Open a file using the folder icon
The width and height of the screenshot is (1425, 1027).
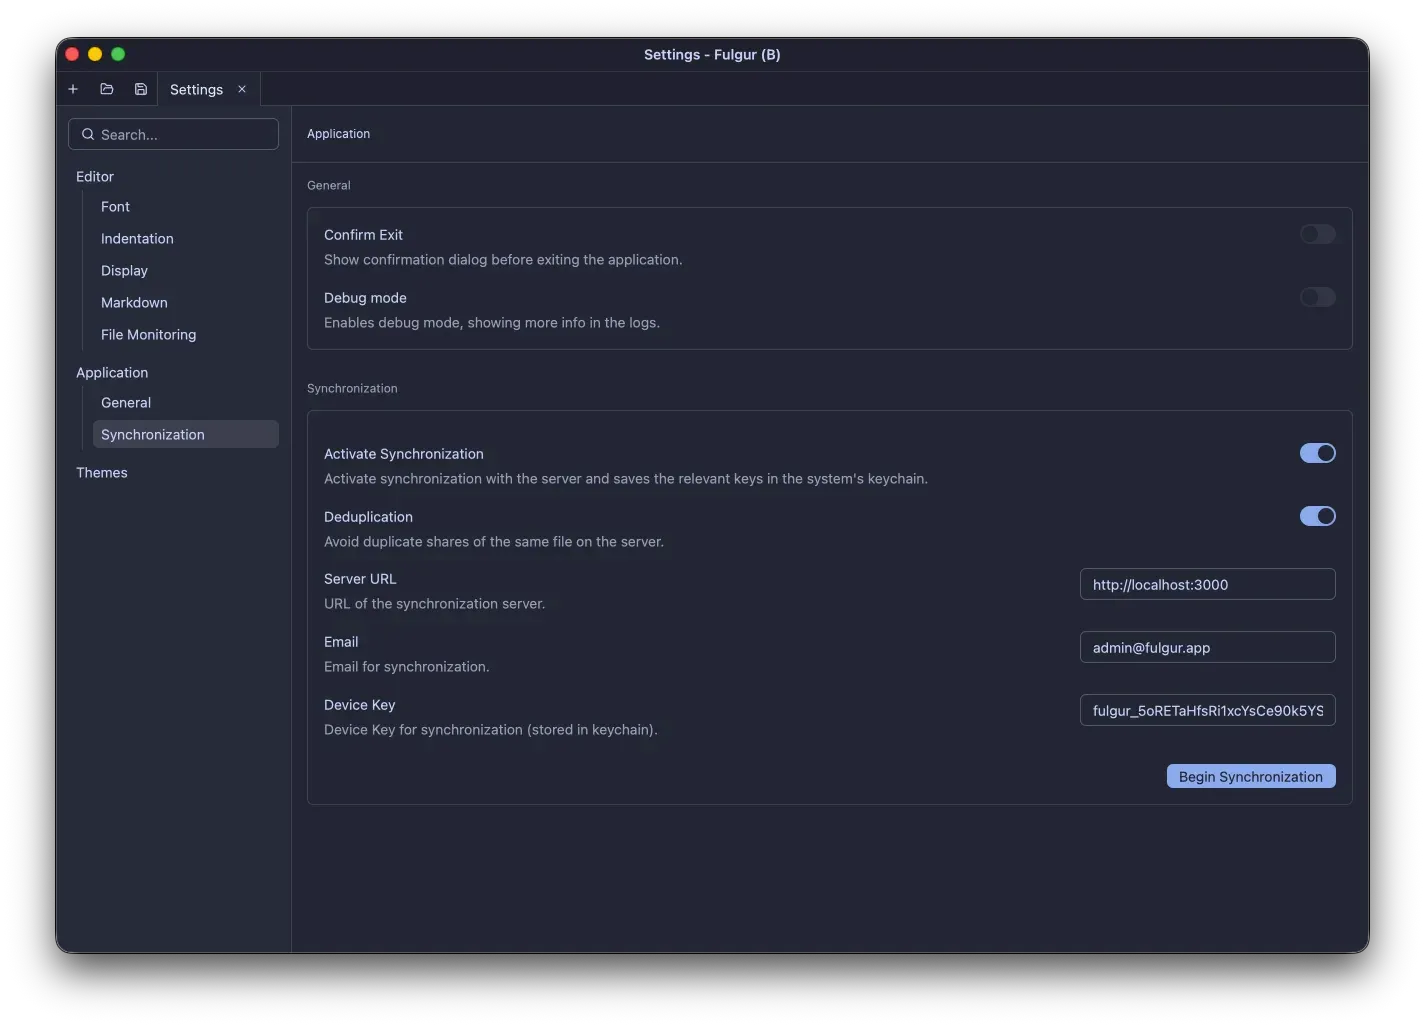click(107, 89)
